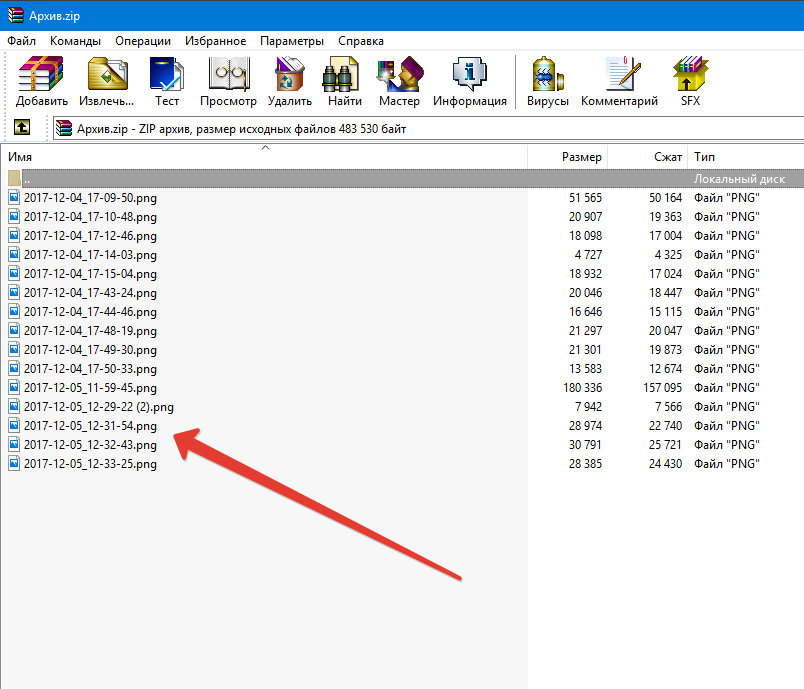Select file 2017-12-04_17-15-04.png
This screenshot has height=689, width=804.
click(x=90, y=274)
